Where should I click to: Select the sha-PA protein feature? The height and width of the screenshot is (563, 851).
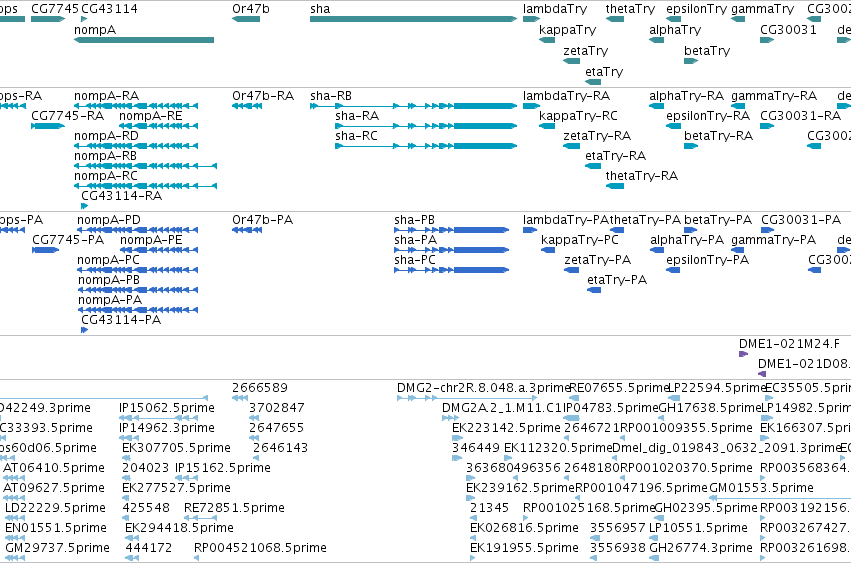tap(452, 250)
